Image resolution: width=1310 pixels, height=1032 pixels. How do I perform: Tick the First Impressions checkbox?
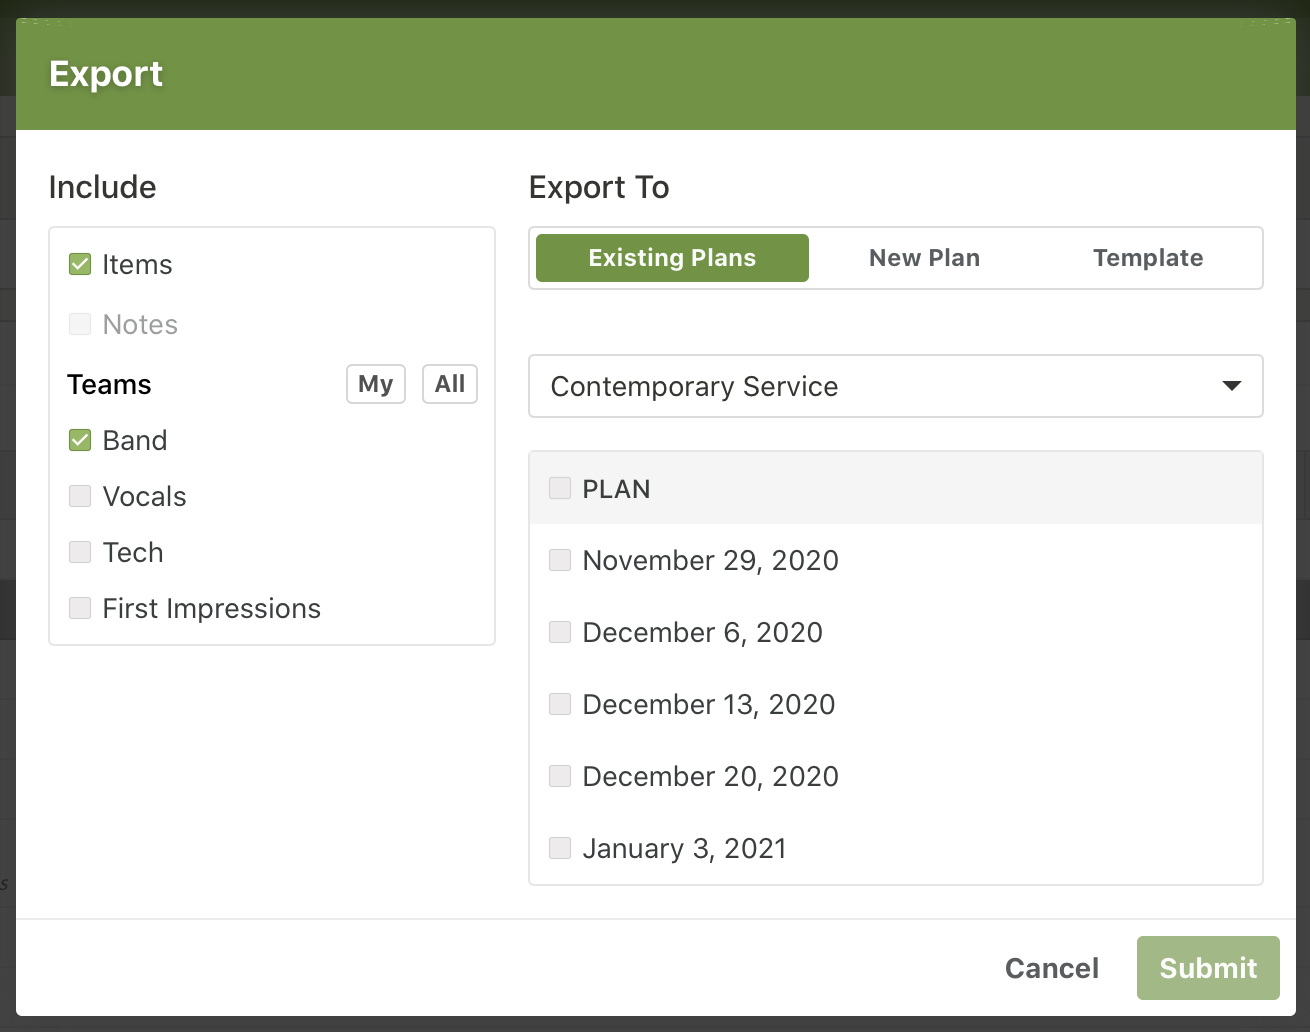80,609
